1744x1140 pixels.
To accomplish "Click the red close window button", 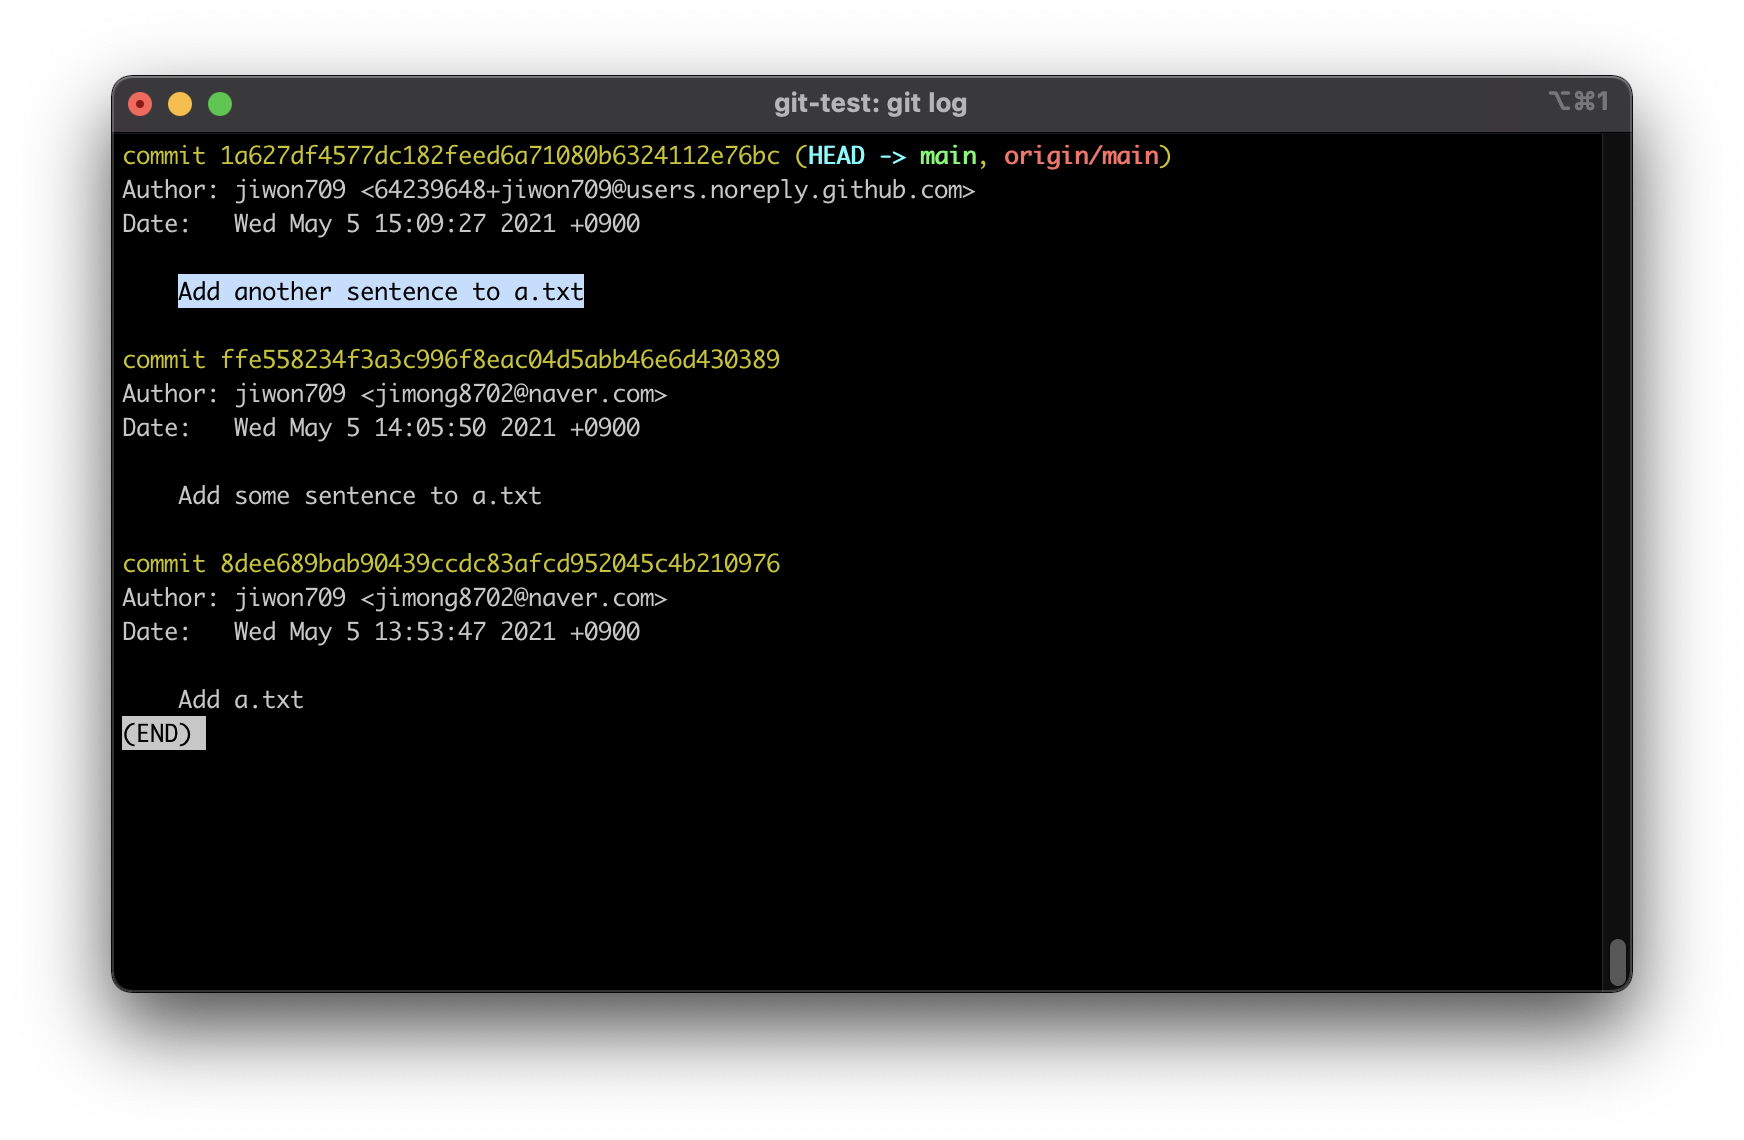I will (140, 104).
